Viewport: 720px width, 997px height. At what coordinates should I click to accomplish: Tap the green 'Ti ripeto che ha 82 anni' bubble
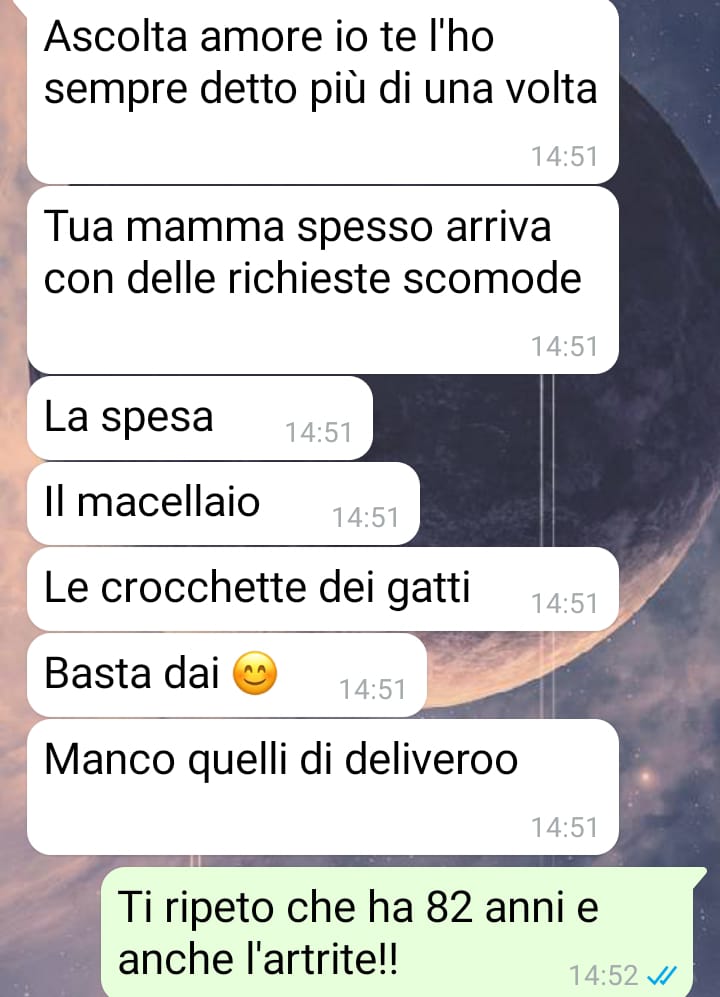[x=403, y=932]
